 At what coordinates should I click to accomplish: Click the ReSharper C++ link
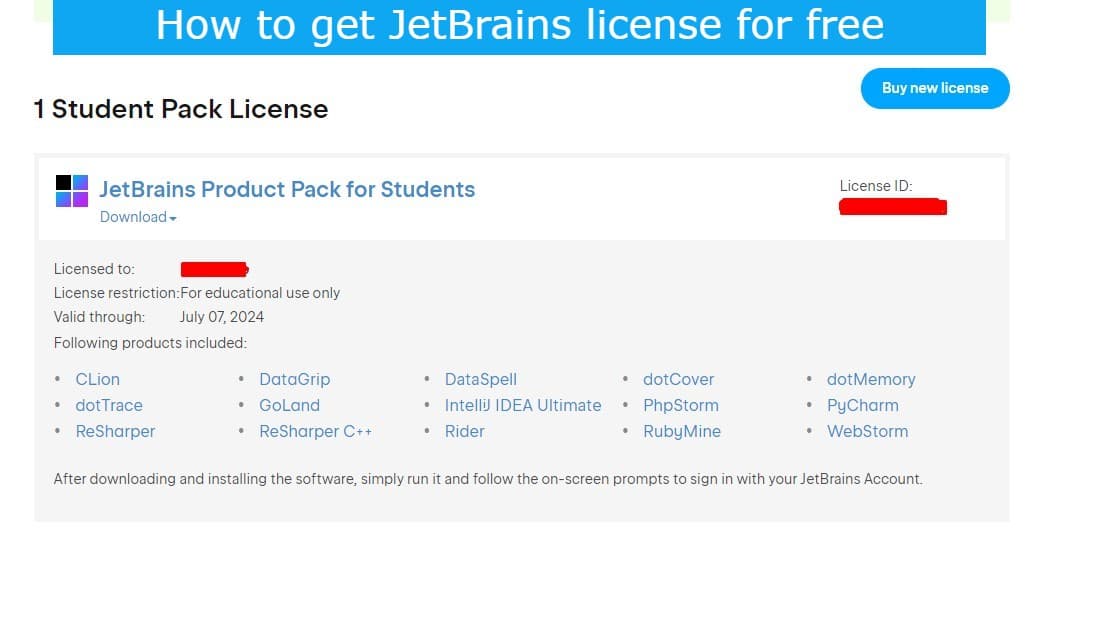click(315, 431)
